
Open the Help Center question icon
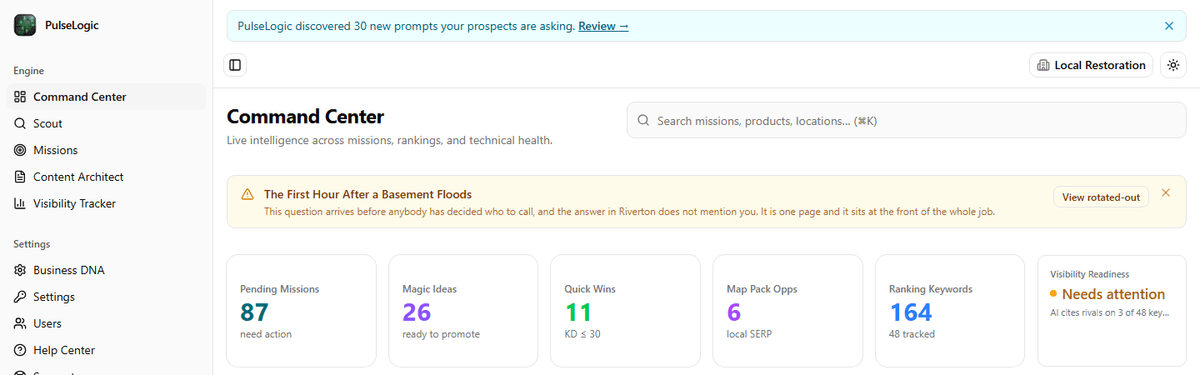20,350
